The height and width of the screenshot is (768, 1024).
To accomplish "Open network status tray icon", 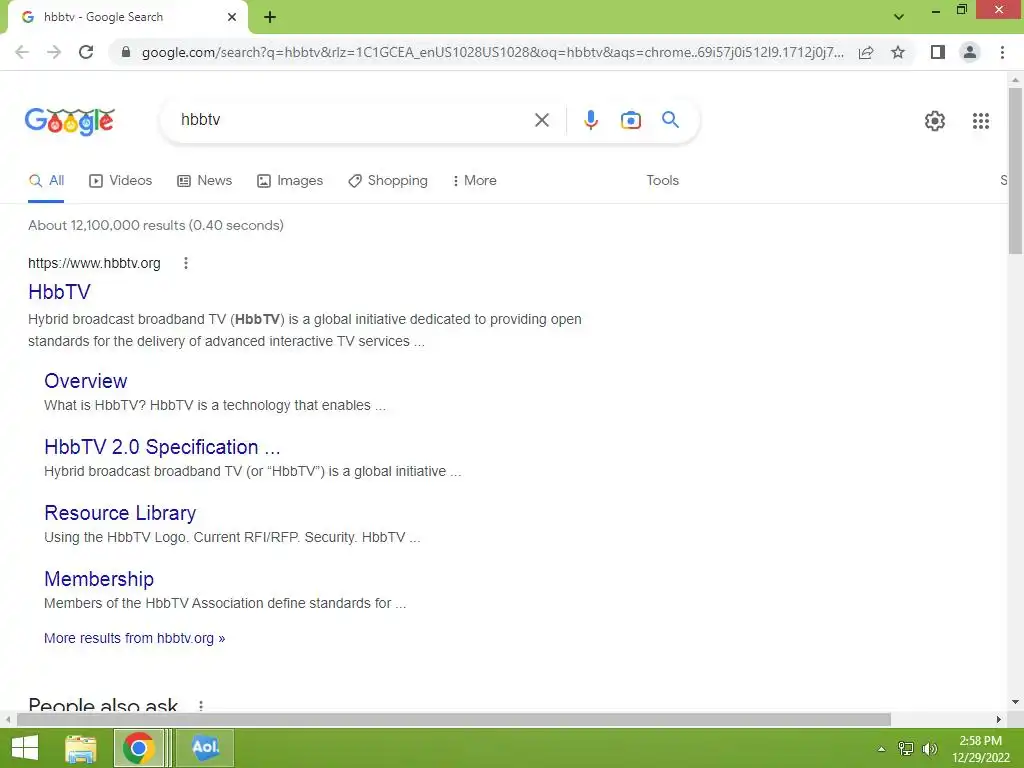I will (x=906, y=748).
